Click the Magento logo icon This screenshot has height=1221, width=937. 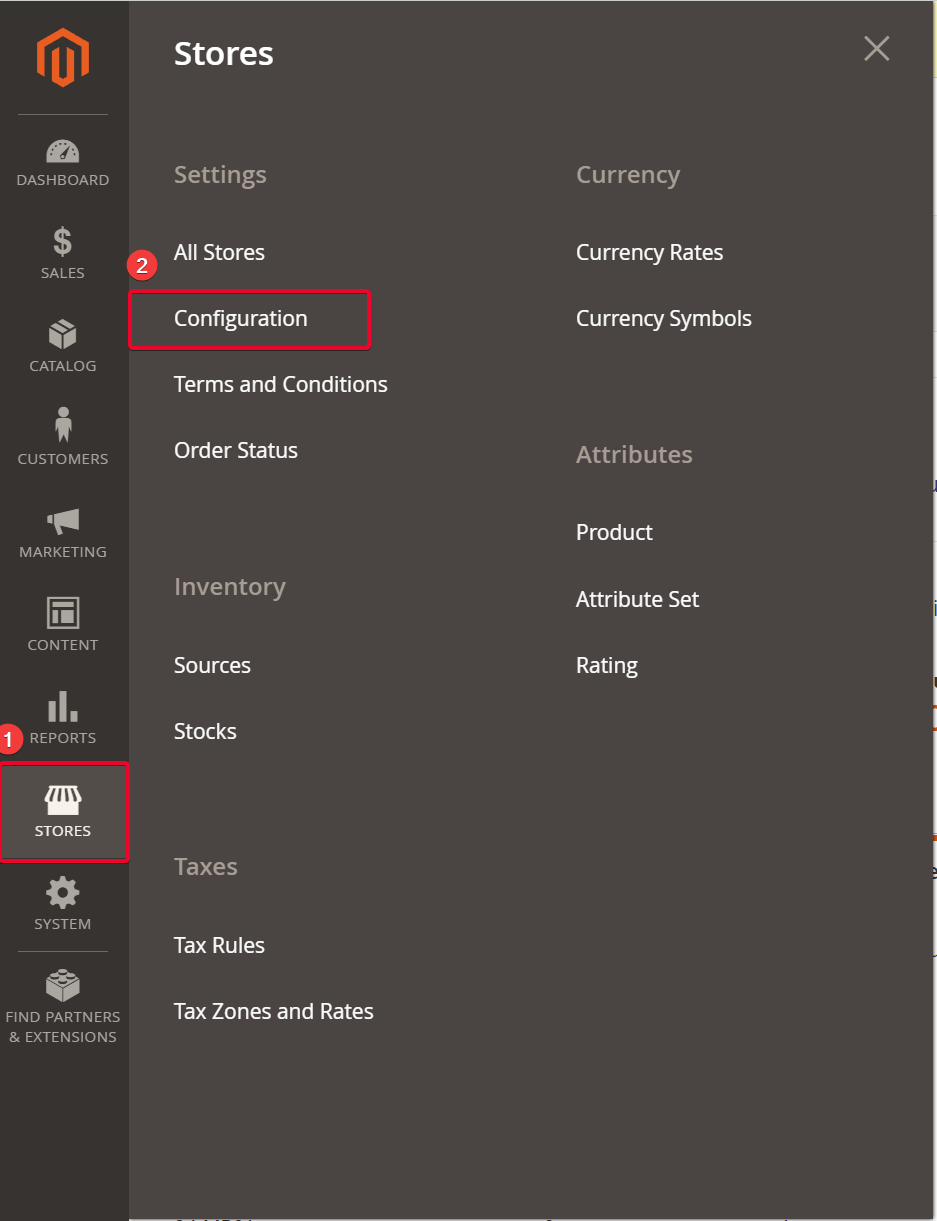pyautogui.click(x=63, y=58)
